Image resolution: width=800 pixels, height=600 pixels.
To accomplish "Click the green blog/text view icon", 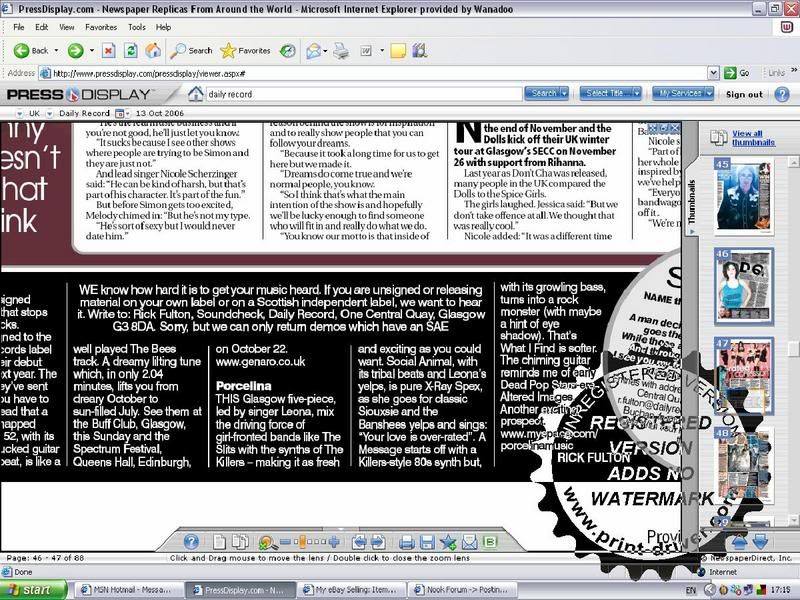I will [x=489, y=542].
